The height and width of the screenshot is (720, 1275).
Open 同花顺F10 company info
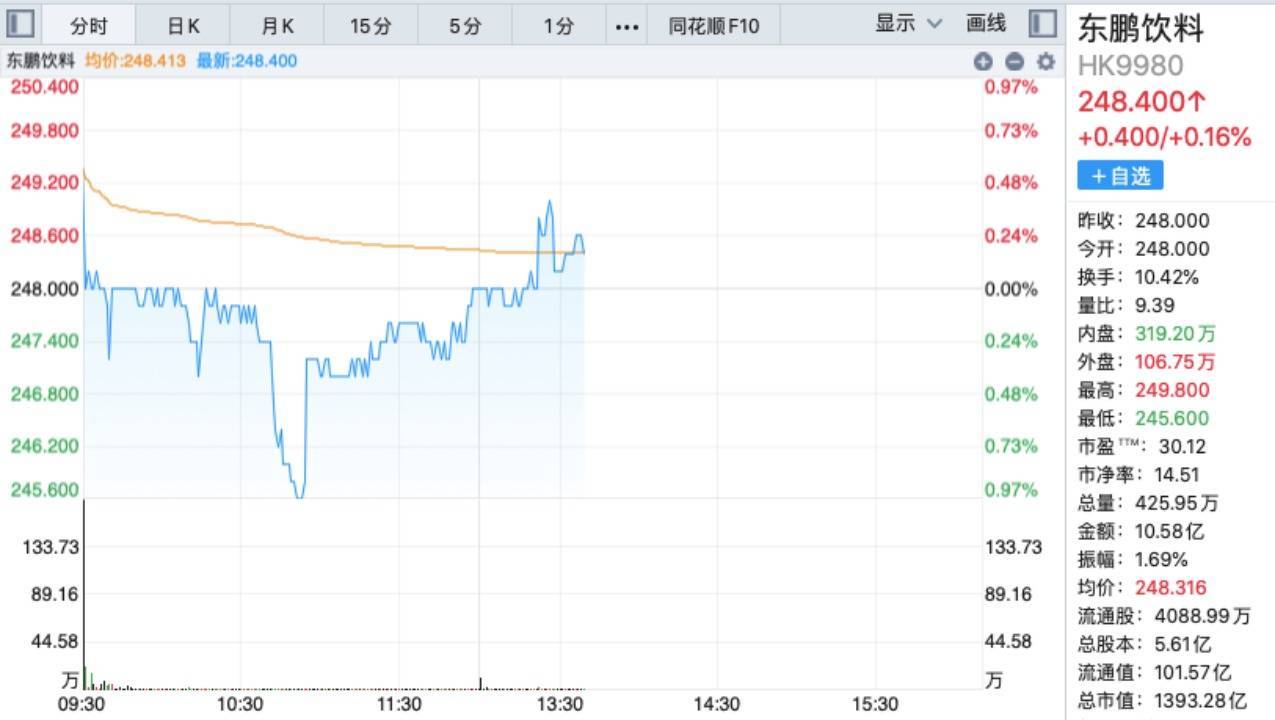point(714,26)
